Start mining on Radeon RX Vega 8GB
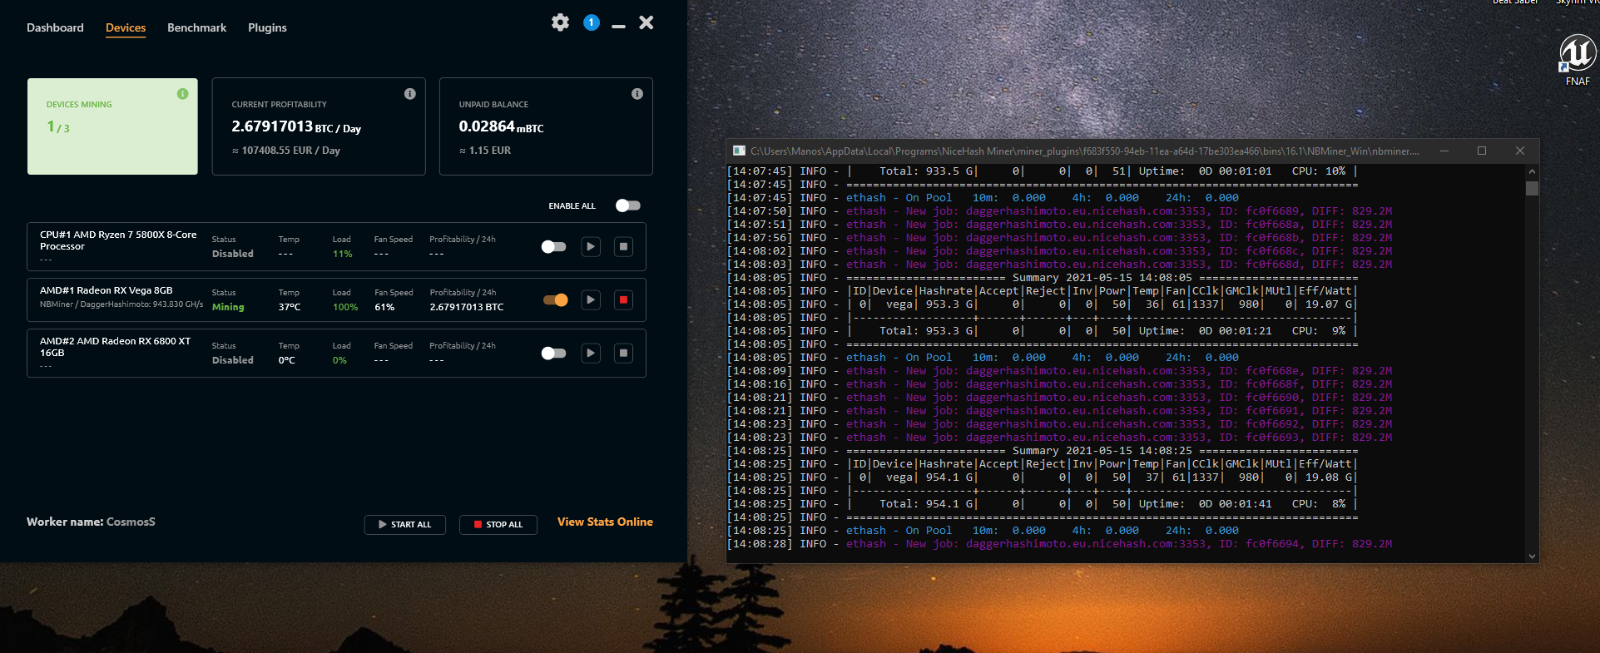Image resolution: width=1600 pixels, height=653 pixels. point(591,299)
